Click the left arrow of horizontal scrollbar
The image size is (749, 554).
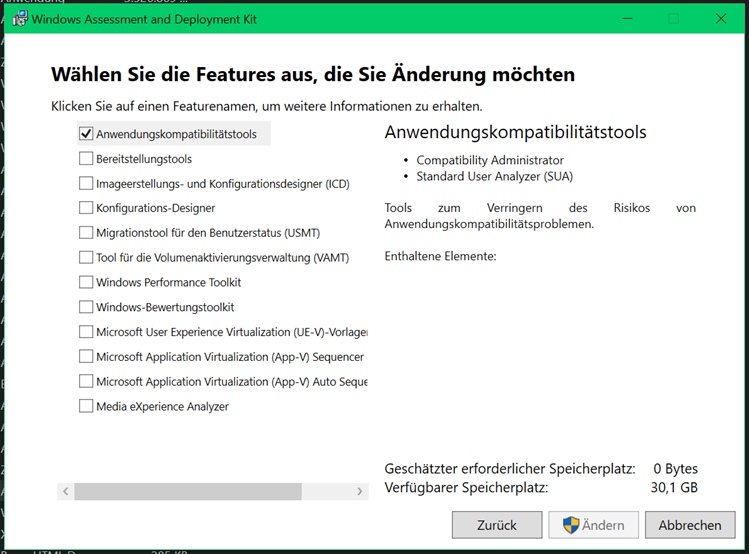click(x=66, y=491)
